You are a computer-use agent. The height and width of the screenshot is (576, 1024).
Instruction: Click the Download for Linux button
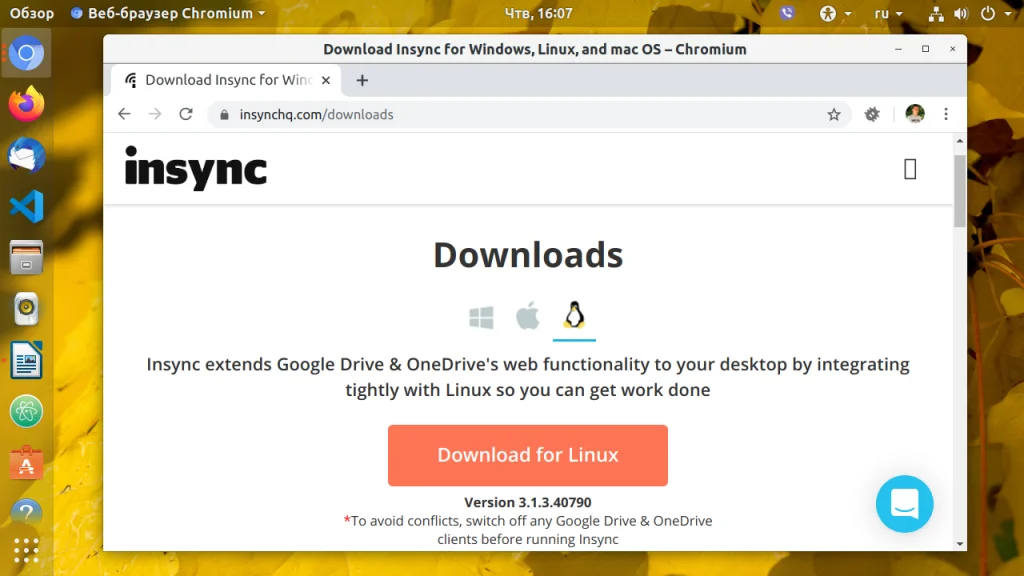pos(528,455)
